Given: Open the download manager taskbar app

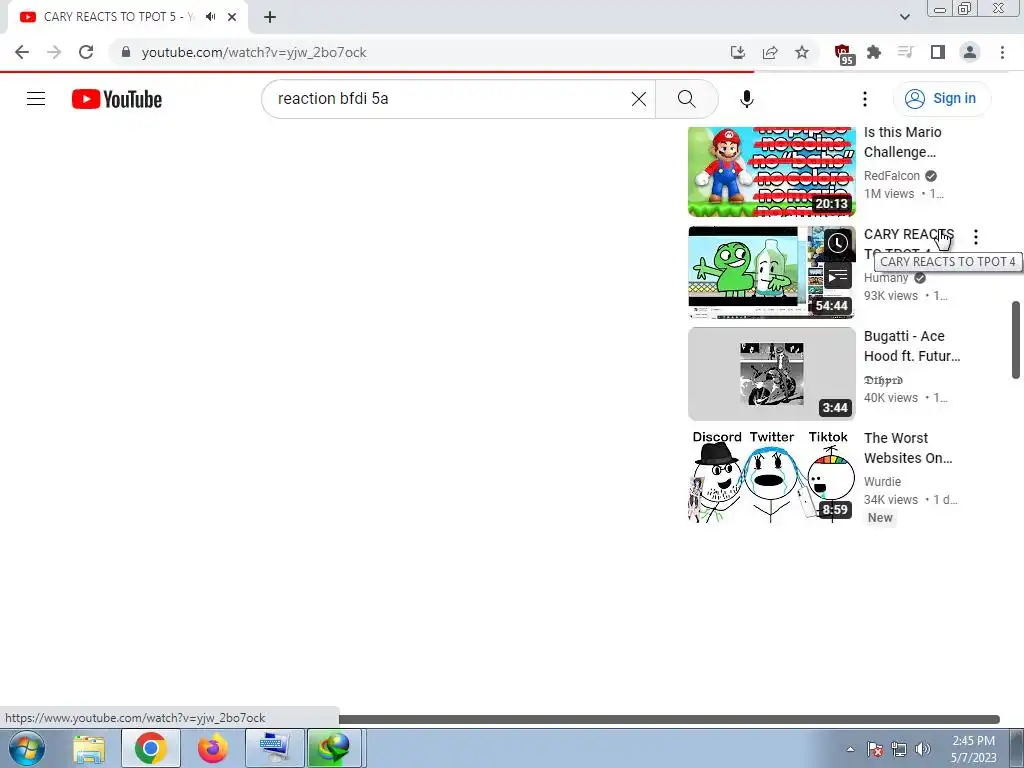Looking at the screenshot, I should [334, 748].
